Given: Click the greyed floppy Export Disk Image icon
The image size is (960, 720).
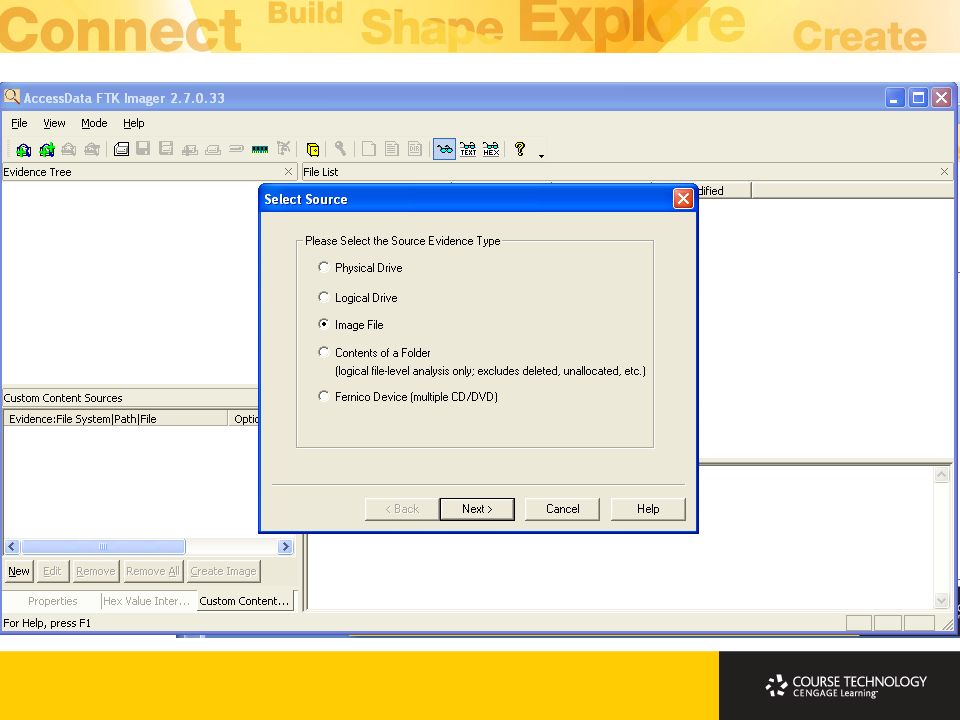Looking at the screenshot, I should click(143, 149).
